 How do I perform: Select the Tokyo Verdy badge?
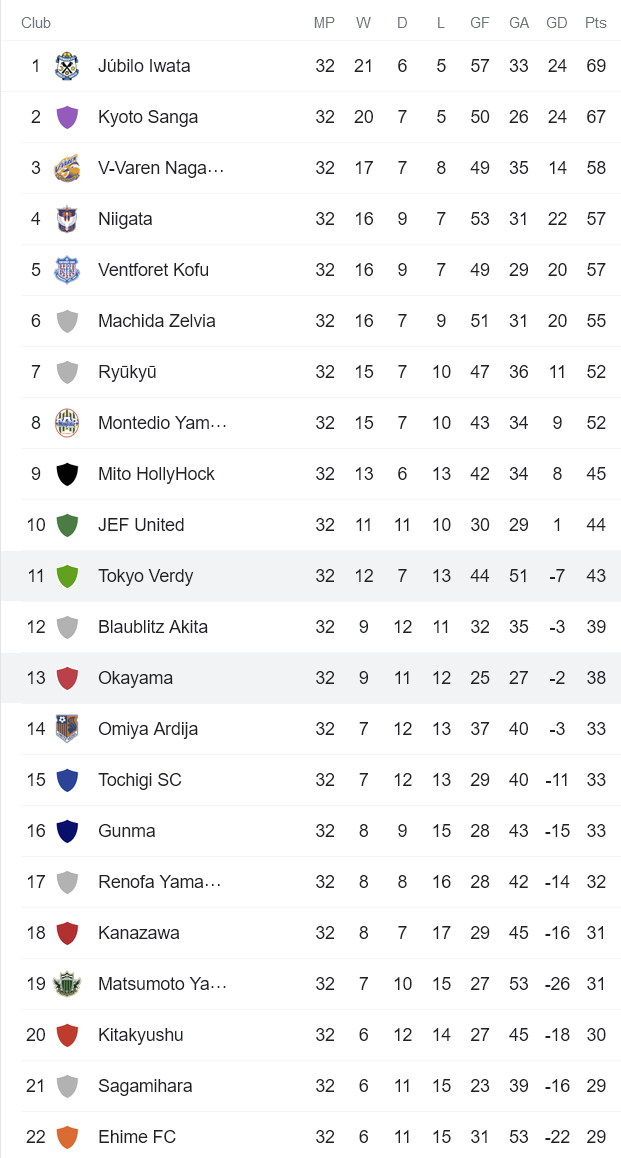point(66,576)
